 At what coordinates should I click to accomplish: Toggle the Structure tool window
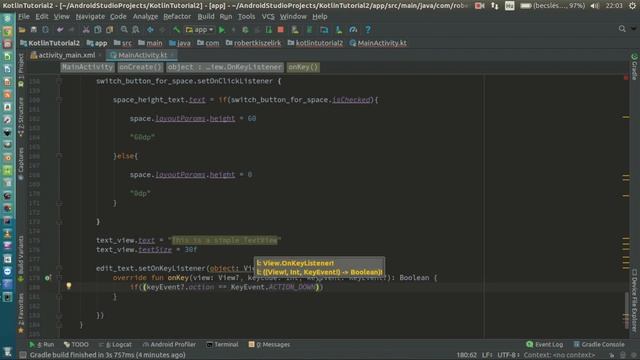tap(21, 117)
